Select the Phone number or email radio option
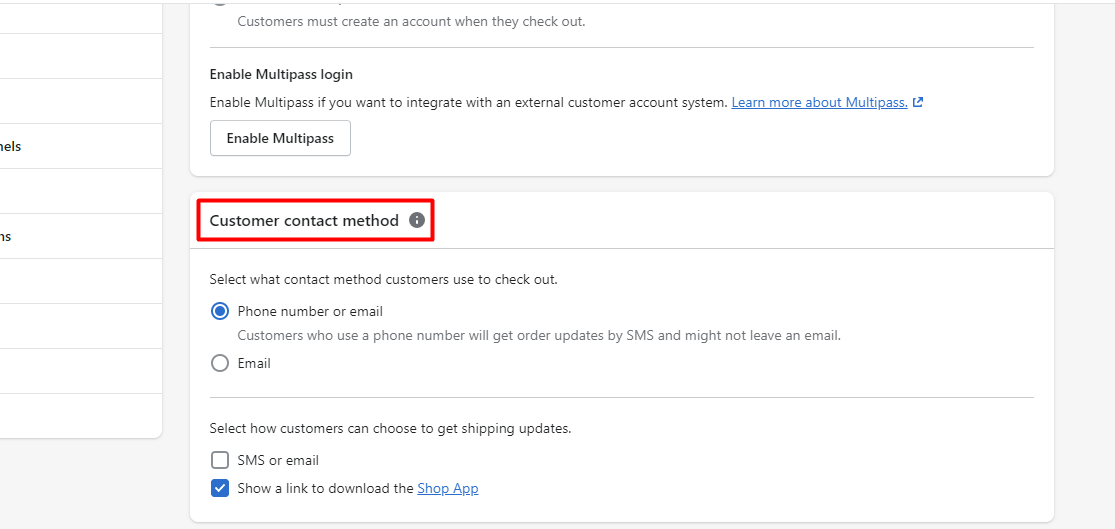1115x529 pixels. pyautogui.click(x=220, y=311)
